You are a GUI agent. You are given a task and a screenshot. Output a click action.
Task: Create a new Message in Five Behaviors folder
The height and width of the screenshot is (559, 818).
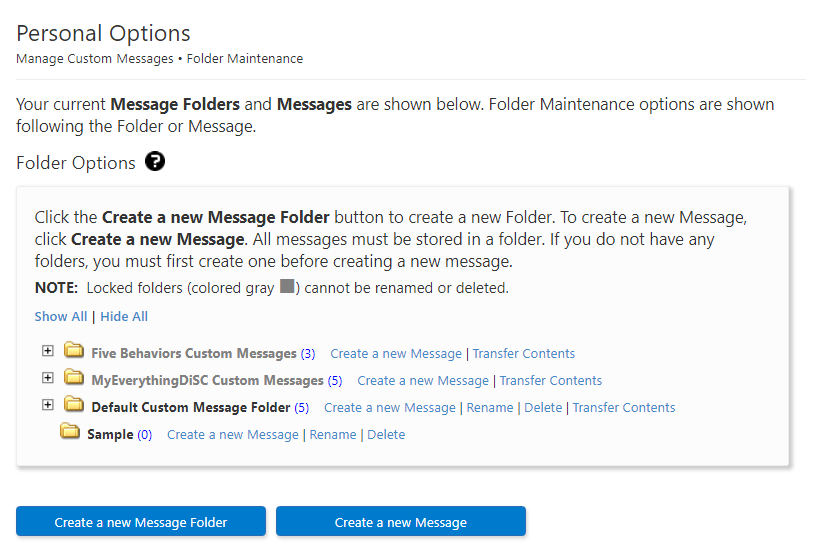pyautogui.click(x=396, y=354)
